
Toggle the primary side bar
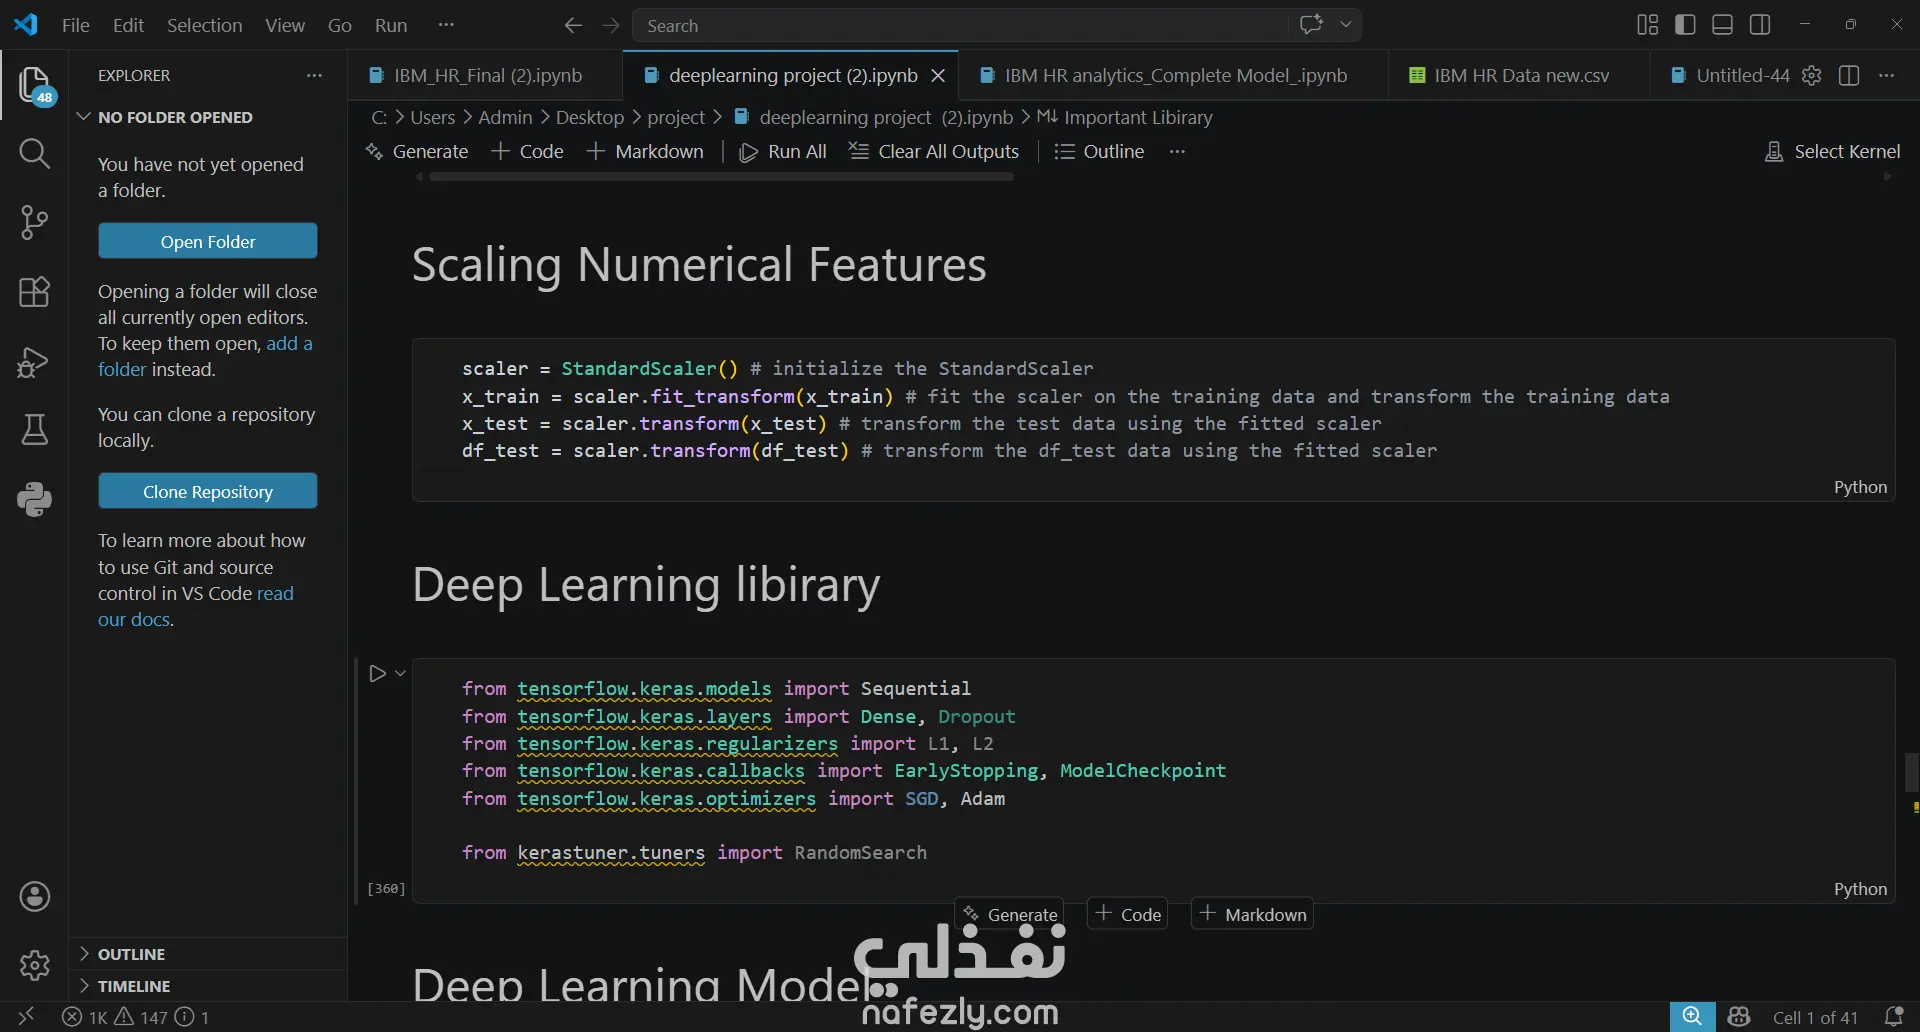[x=1685, y=25]
